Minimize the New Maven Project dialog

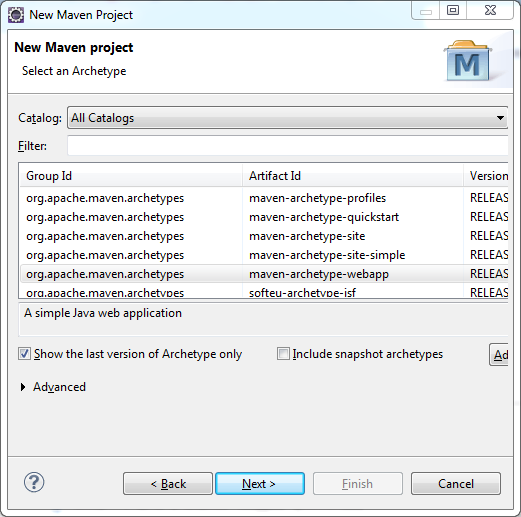coord(426,10)
